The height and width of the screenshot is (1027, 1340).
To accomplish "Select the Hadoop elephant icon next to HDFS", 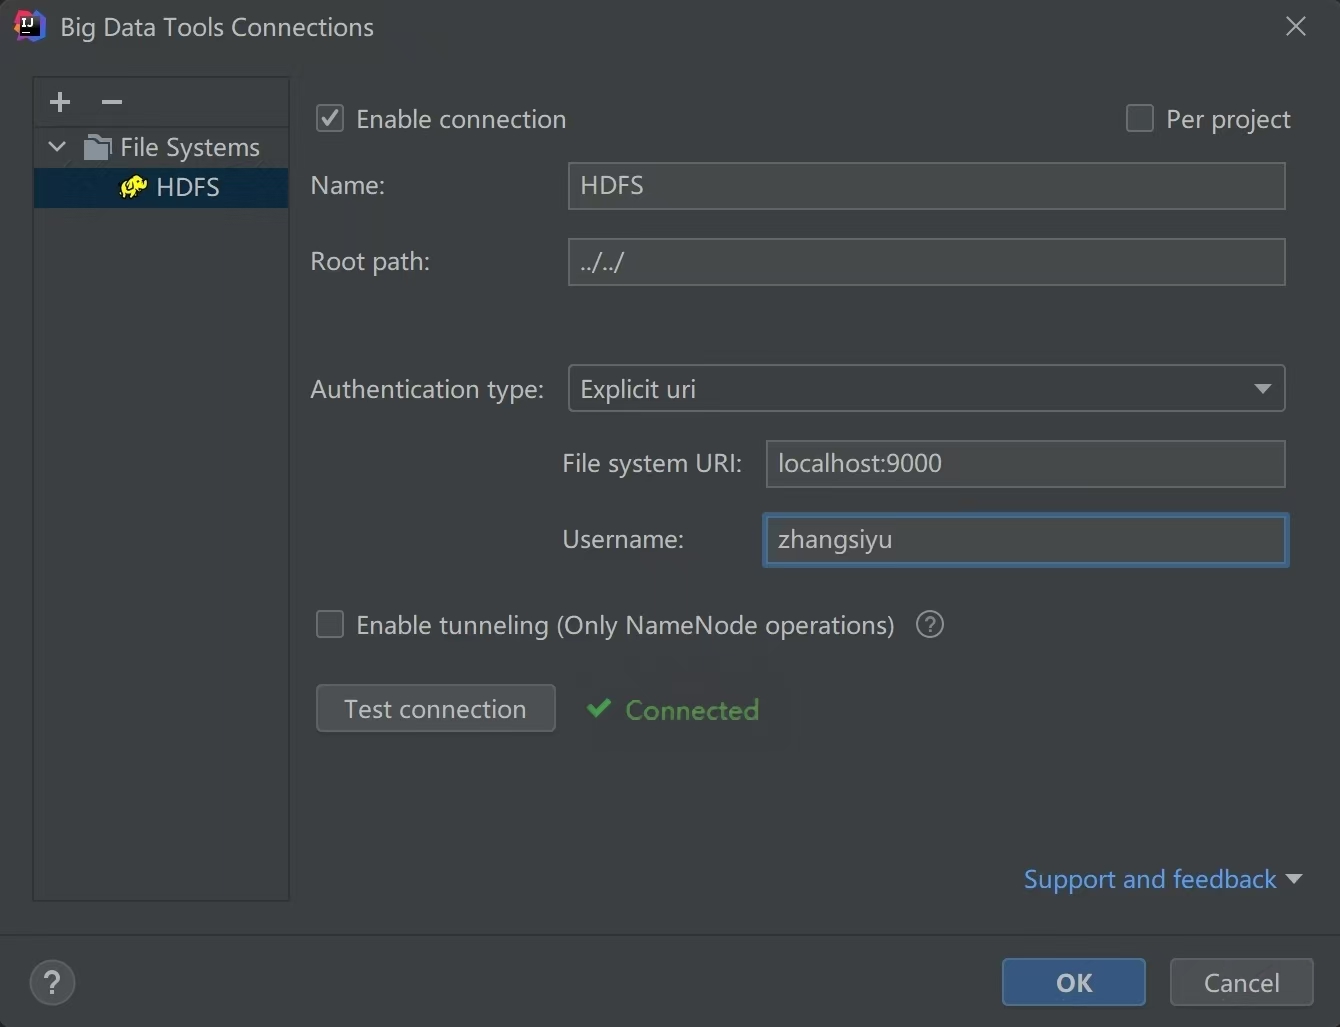I will tap(132, 187).
